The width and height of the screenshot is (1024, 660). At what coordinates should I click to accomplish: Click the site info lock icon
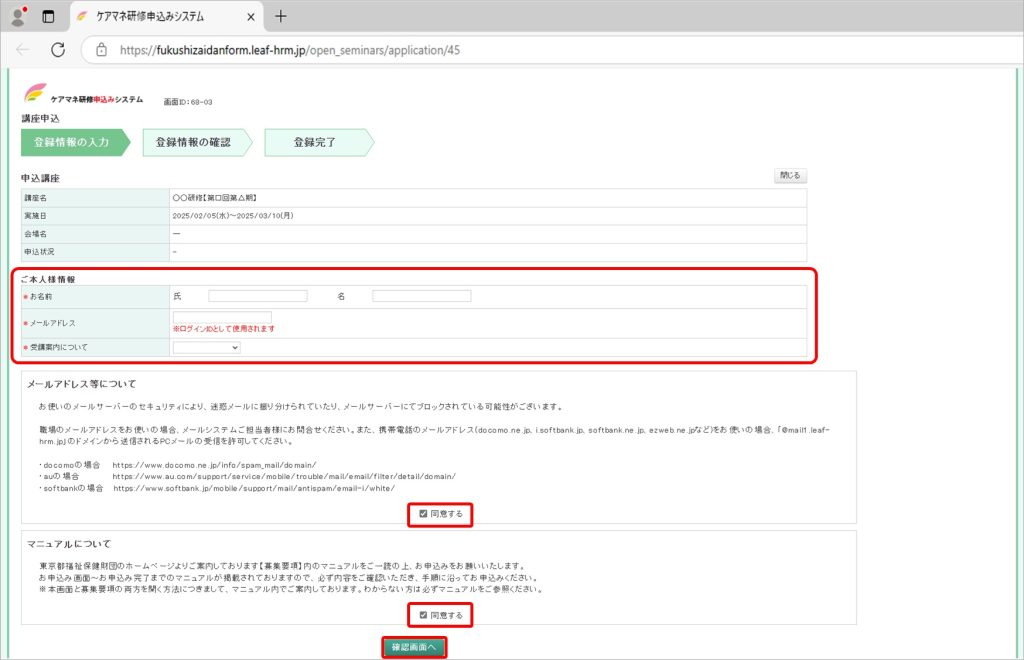point(100,49)
